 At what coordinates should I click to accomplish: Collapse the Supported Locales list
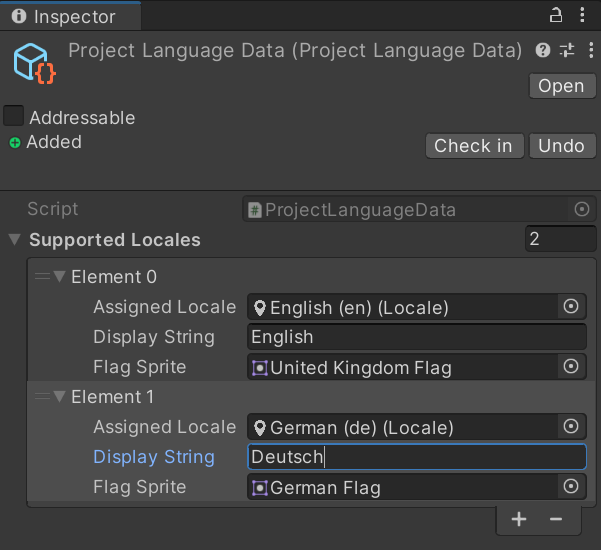15,240
